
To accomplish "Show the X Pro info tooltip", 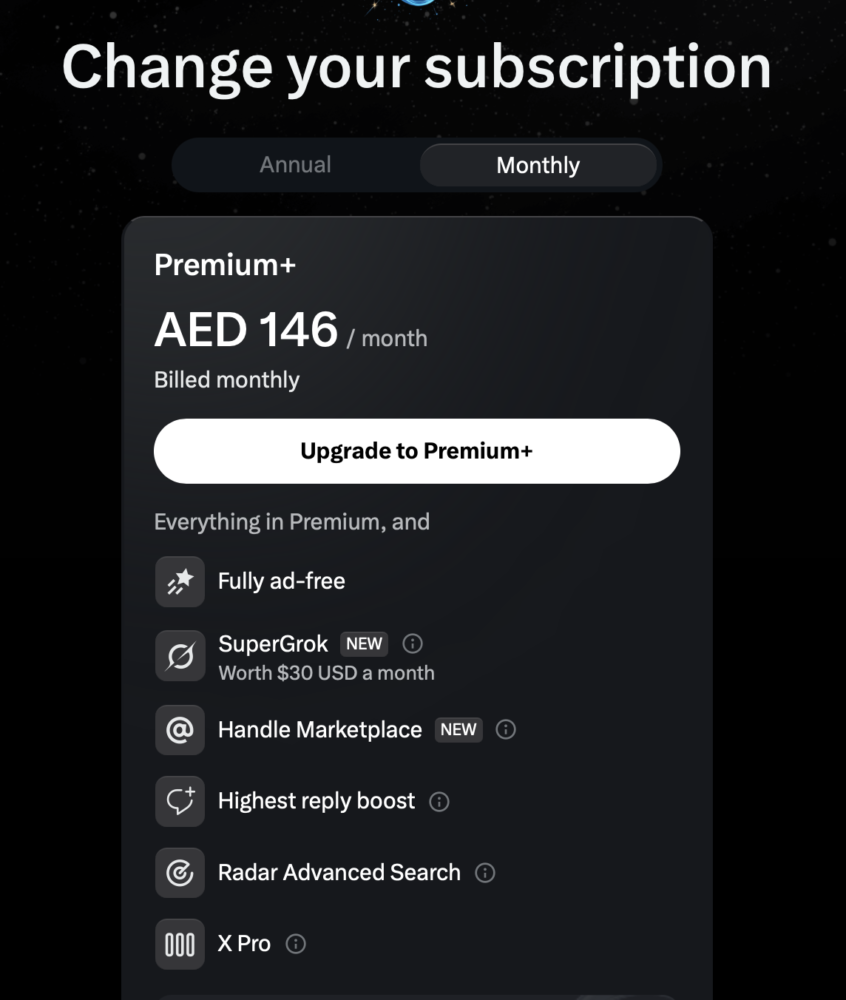I will click(295, 944).
